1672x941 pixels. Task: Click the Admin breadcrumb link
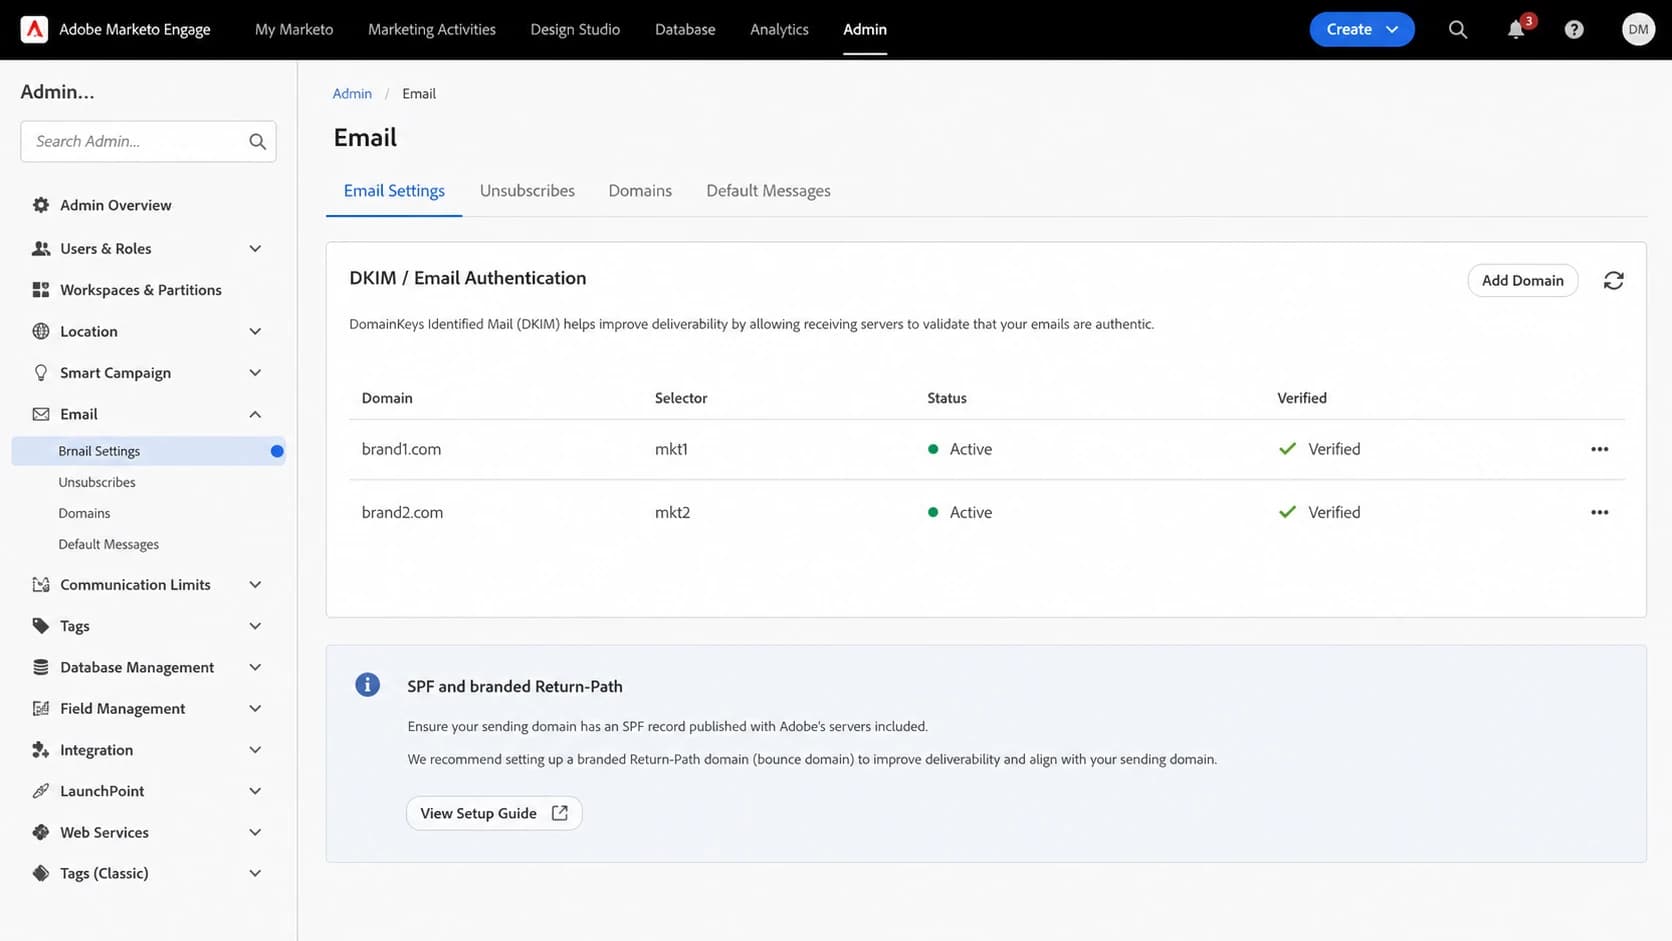tap(352, 93)
